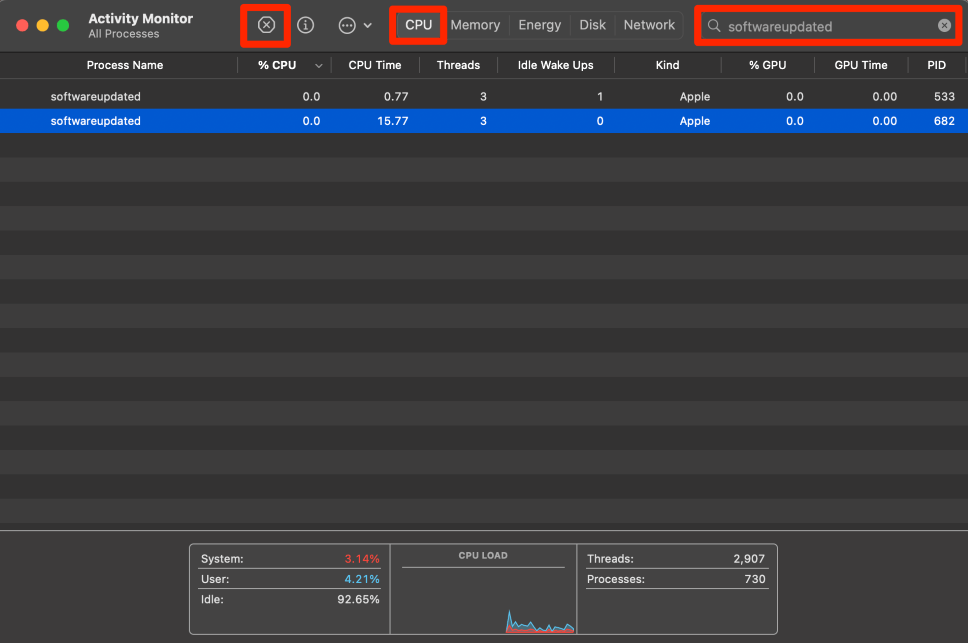Click the magnifying glass search icon
968x643 pixels.
(714, 26)
